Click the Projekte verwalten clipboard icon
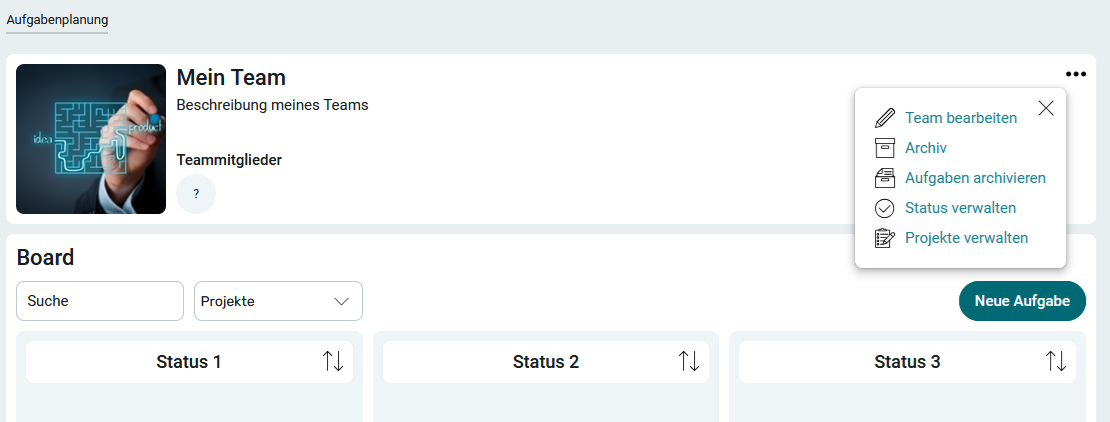 (x=884, y=238)
